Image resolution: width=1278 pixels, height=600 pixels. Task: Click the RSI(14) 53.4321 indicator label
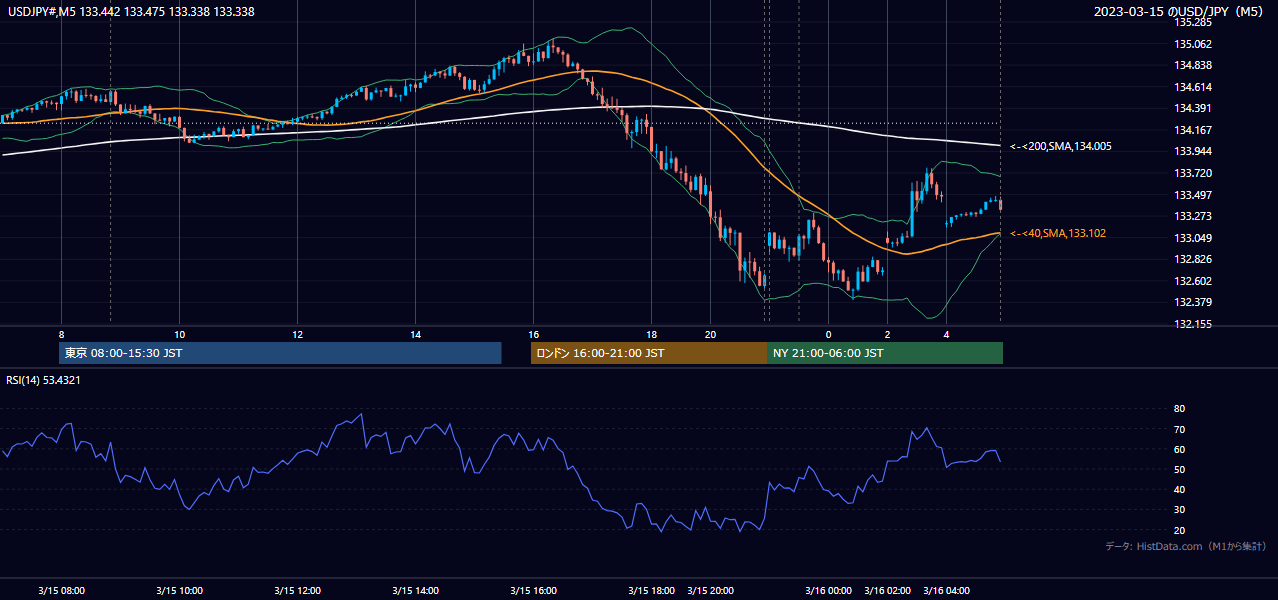pyautogui.click(x=43, y=380)
